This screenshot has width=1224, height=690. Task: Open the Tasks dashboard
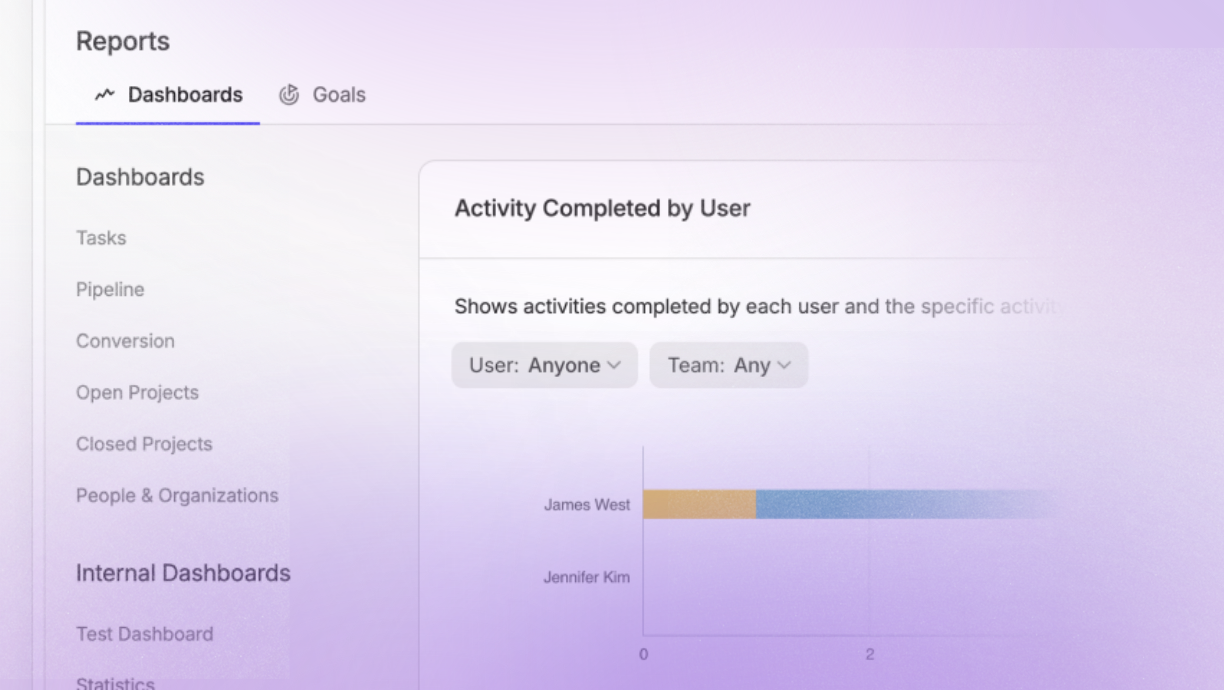[100, 238]
